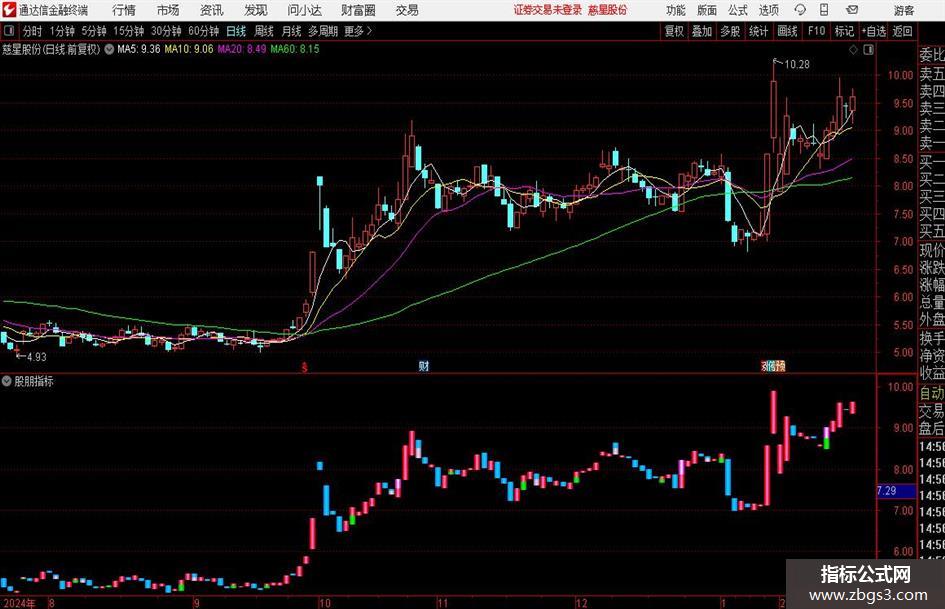Screen dimensions: 945x609
Task: Click the 股朋指标 sub-chart title
Action: coord(34,381)
